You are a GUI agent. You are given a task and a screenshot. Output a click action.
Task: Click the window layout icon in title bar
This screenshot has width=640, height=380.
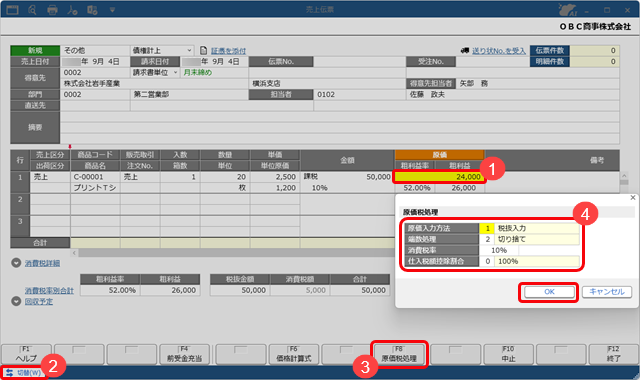tap(13, 9)
